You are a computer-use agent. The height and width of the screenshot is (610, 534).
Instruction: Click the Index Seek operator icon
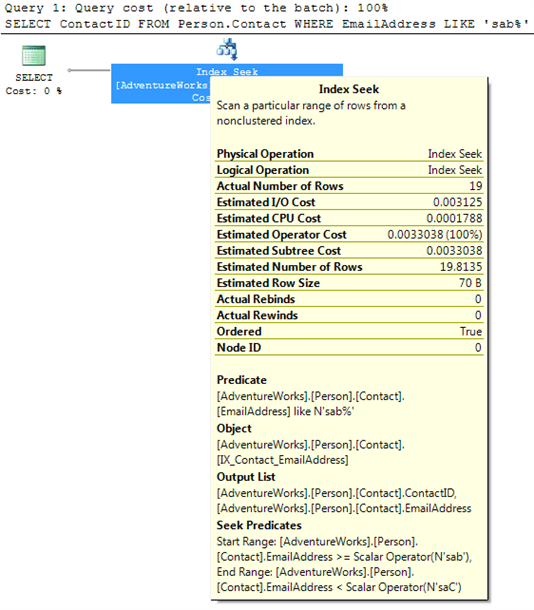[227, 49]
